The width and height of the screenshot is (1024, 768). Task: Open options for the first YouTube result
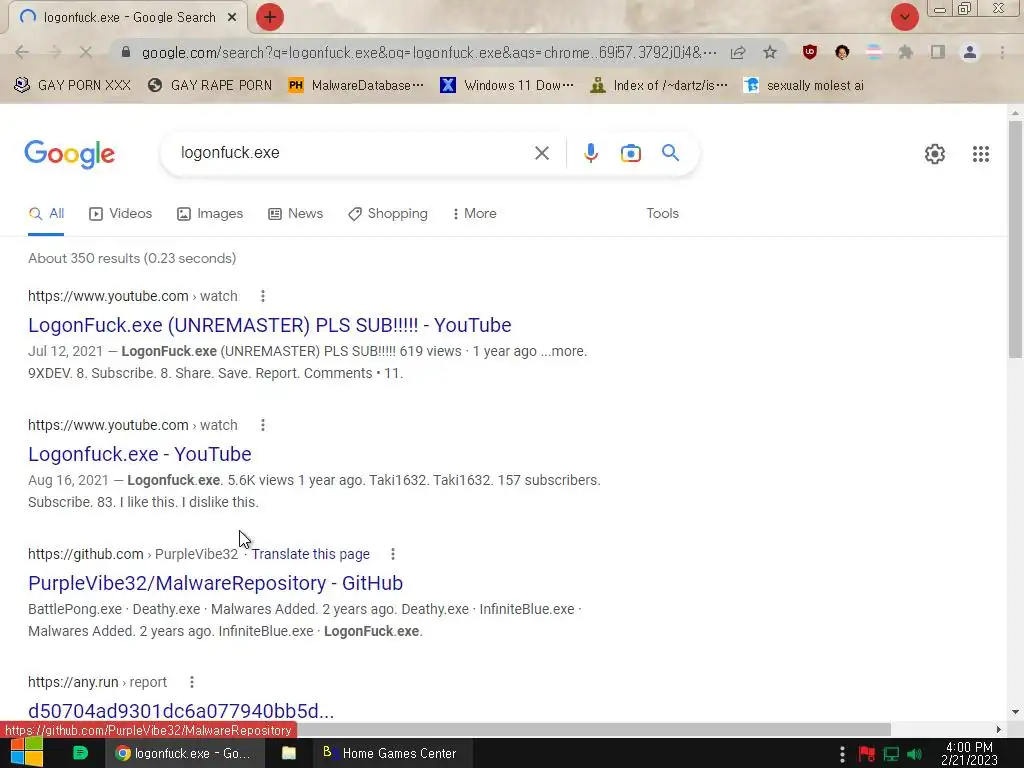263,296
